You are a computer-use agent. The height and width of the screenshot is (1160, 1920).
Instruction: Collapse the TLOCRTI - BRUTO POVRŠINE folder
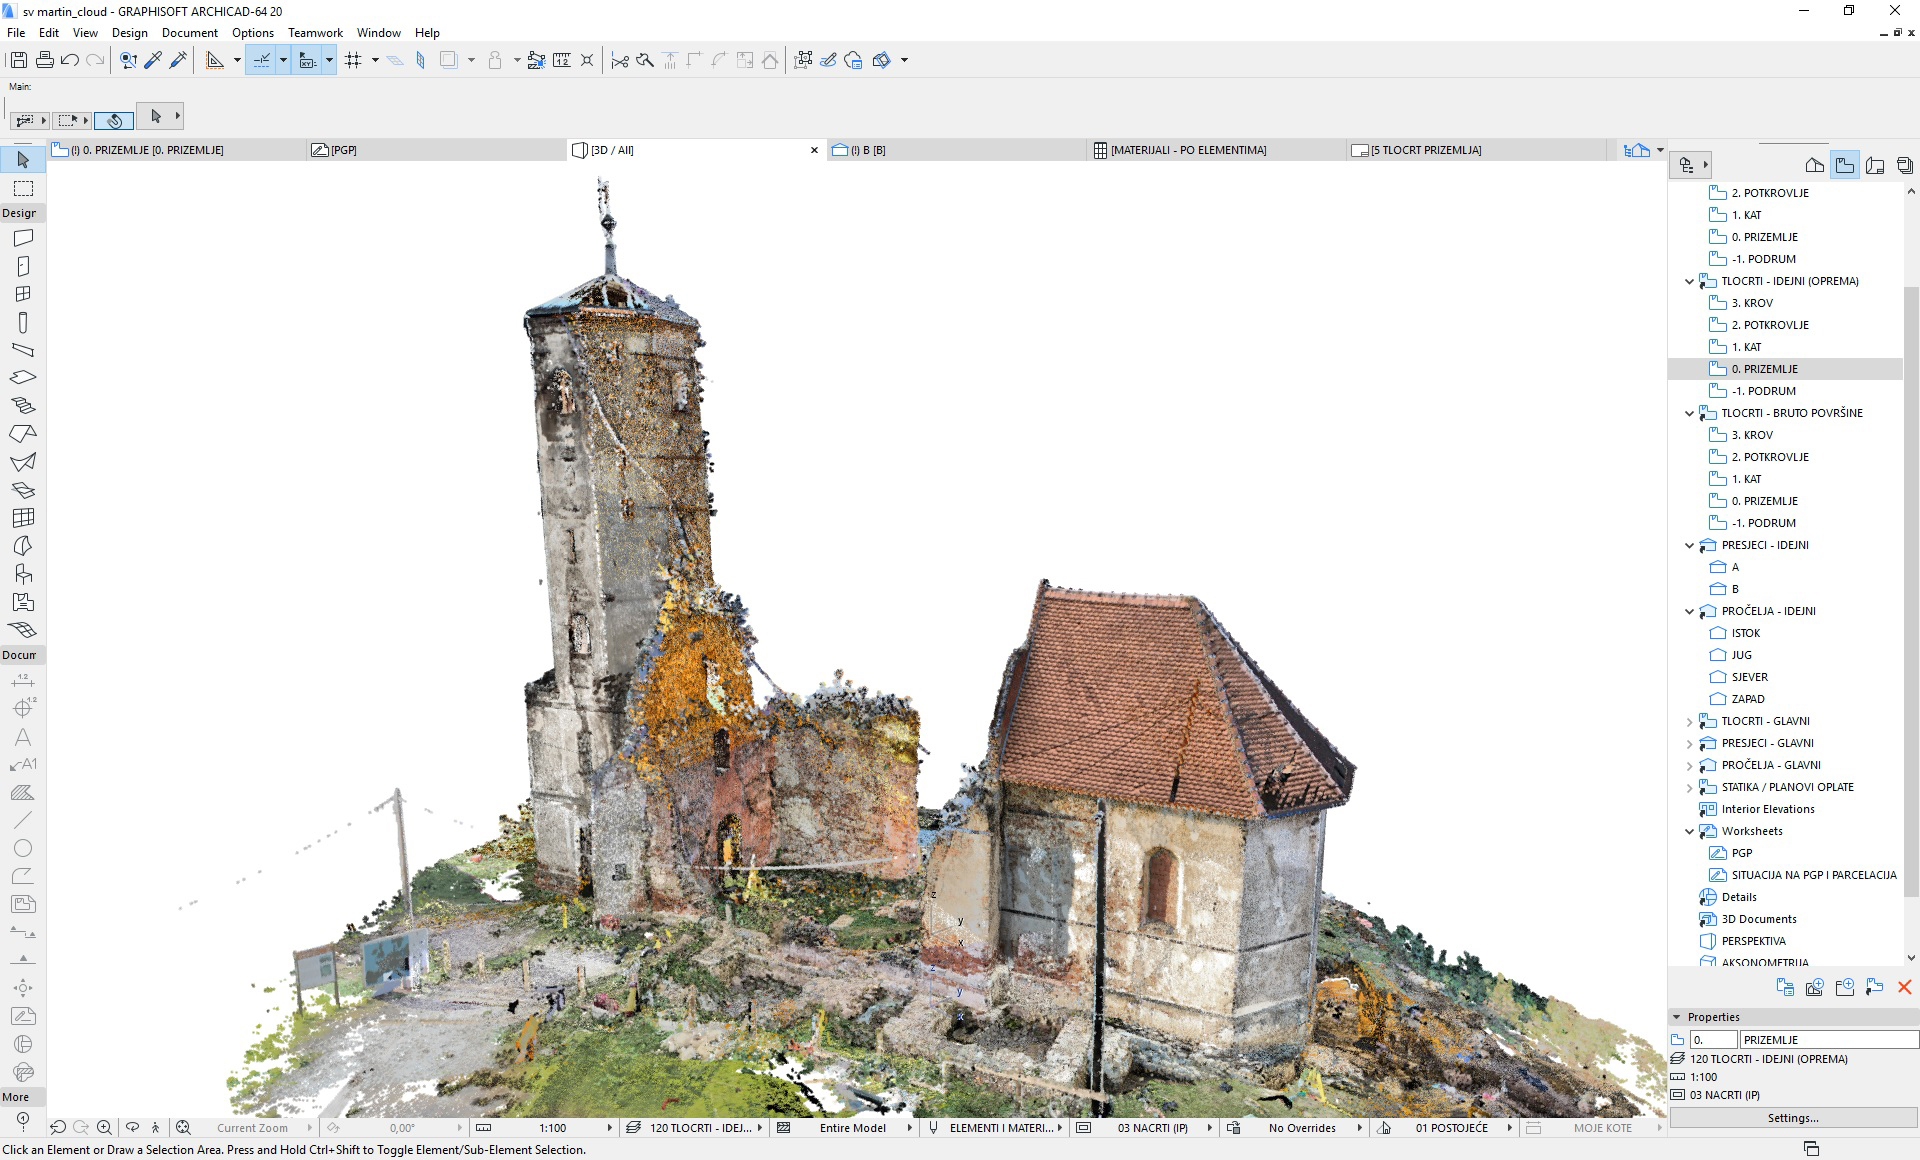(1690, 413)
